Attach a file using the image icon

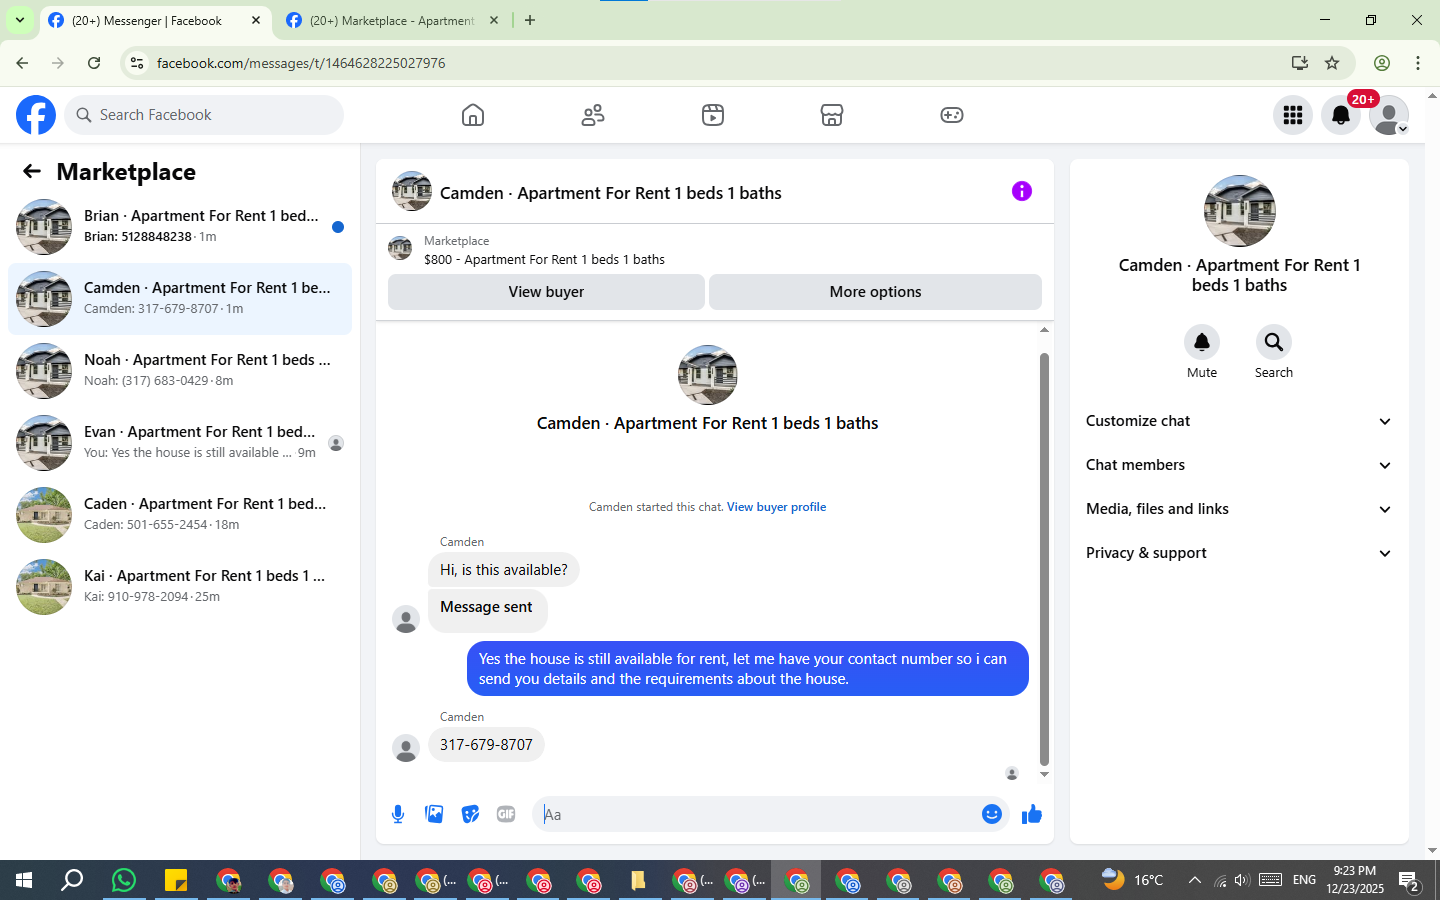point(434,814)
